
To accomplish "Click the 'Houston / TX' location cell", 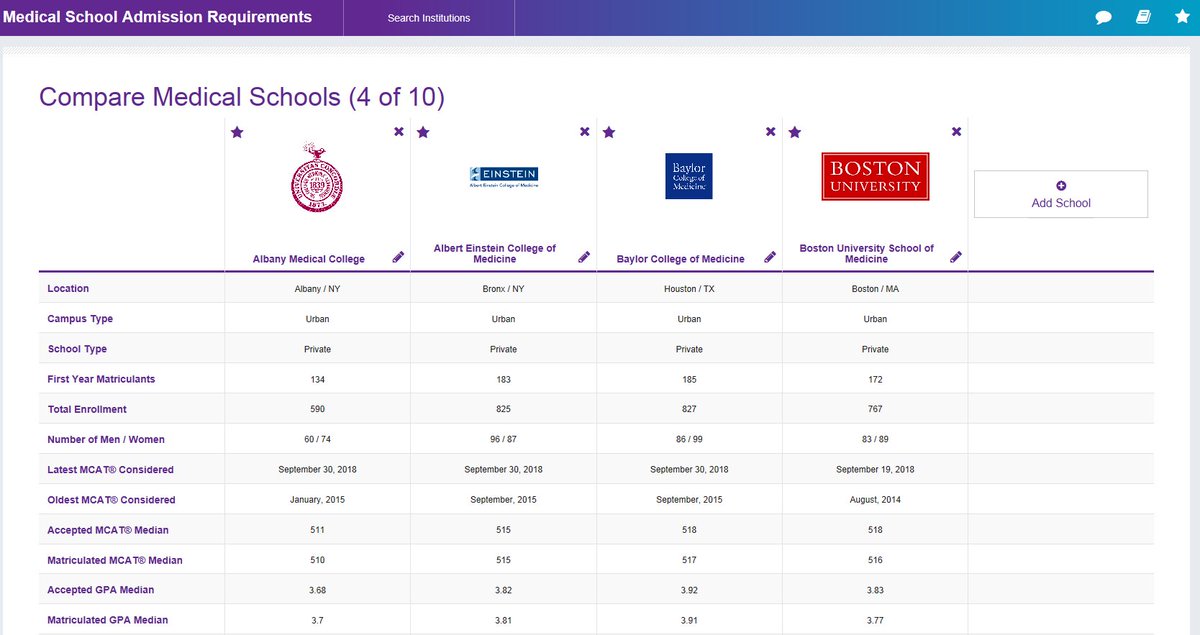I will tap(689, 289).
